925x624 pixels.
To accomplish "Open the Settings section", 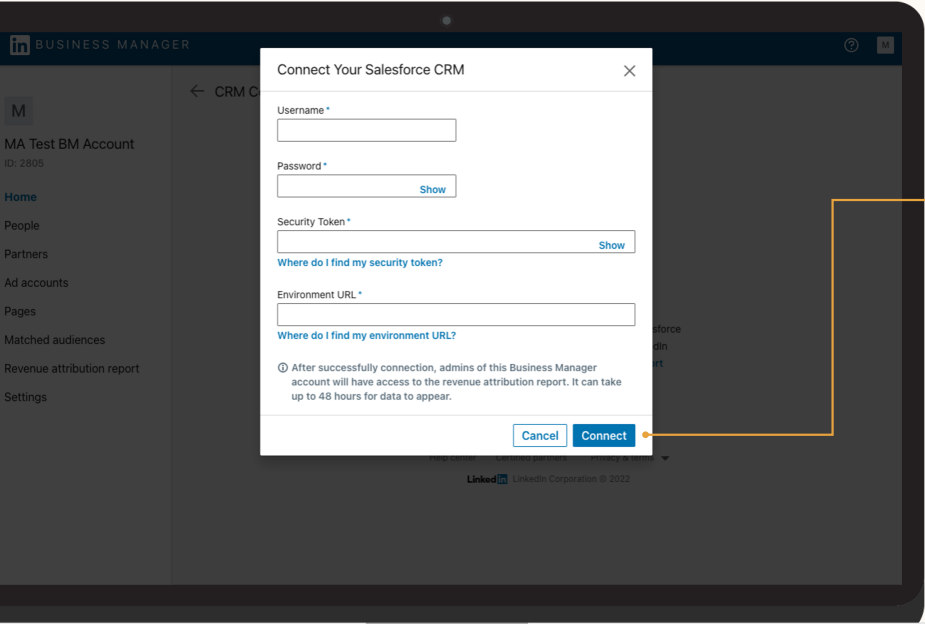I will (x=25, y=396).
